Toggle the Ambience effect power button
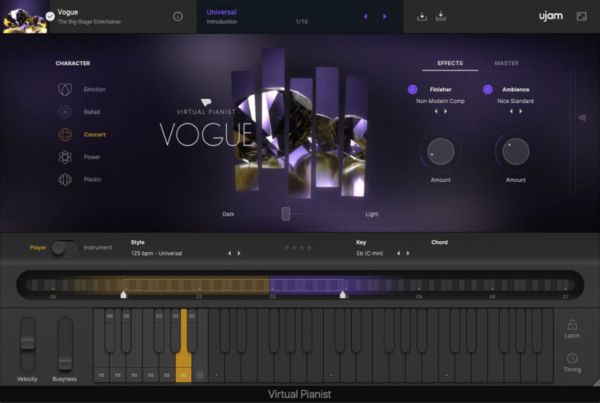 (488, 89)
